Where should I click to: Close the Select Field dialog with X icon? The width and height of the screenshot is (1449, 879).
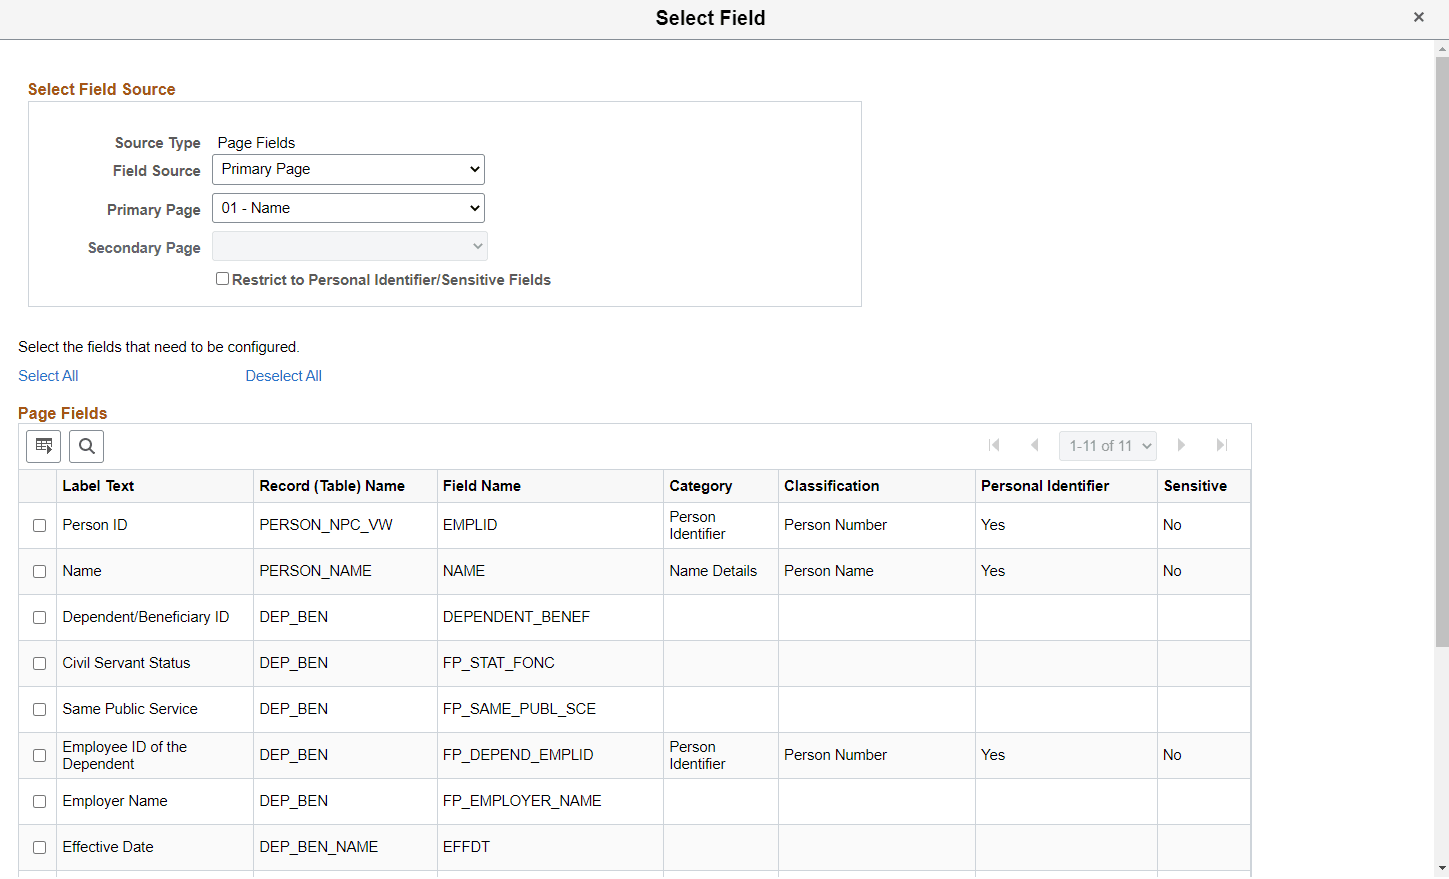(1418, 17)
